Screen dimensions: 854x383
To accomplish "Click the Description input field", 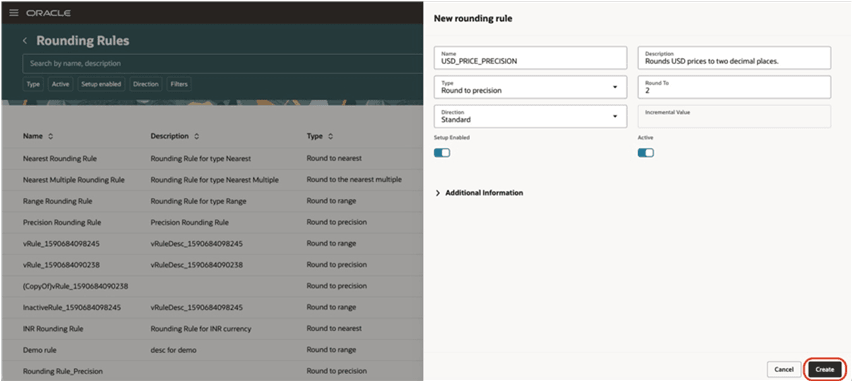I will (734, 58).
